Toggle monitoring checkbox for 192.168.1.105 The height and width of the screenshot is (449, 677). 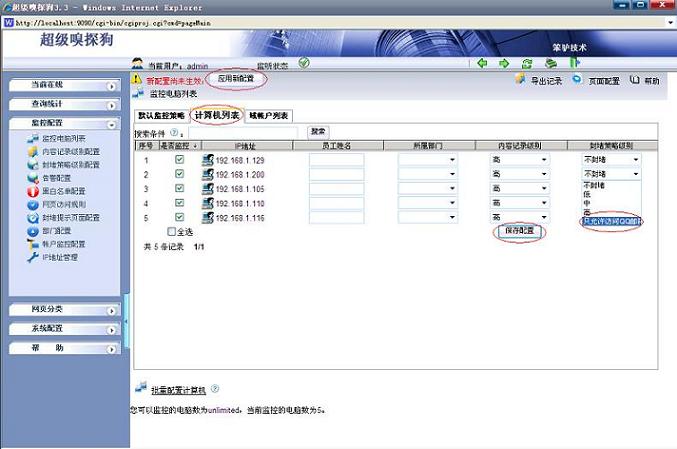(x=179, y=188)
